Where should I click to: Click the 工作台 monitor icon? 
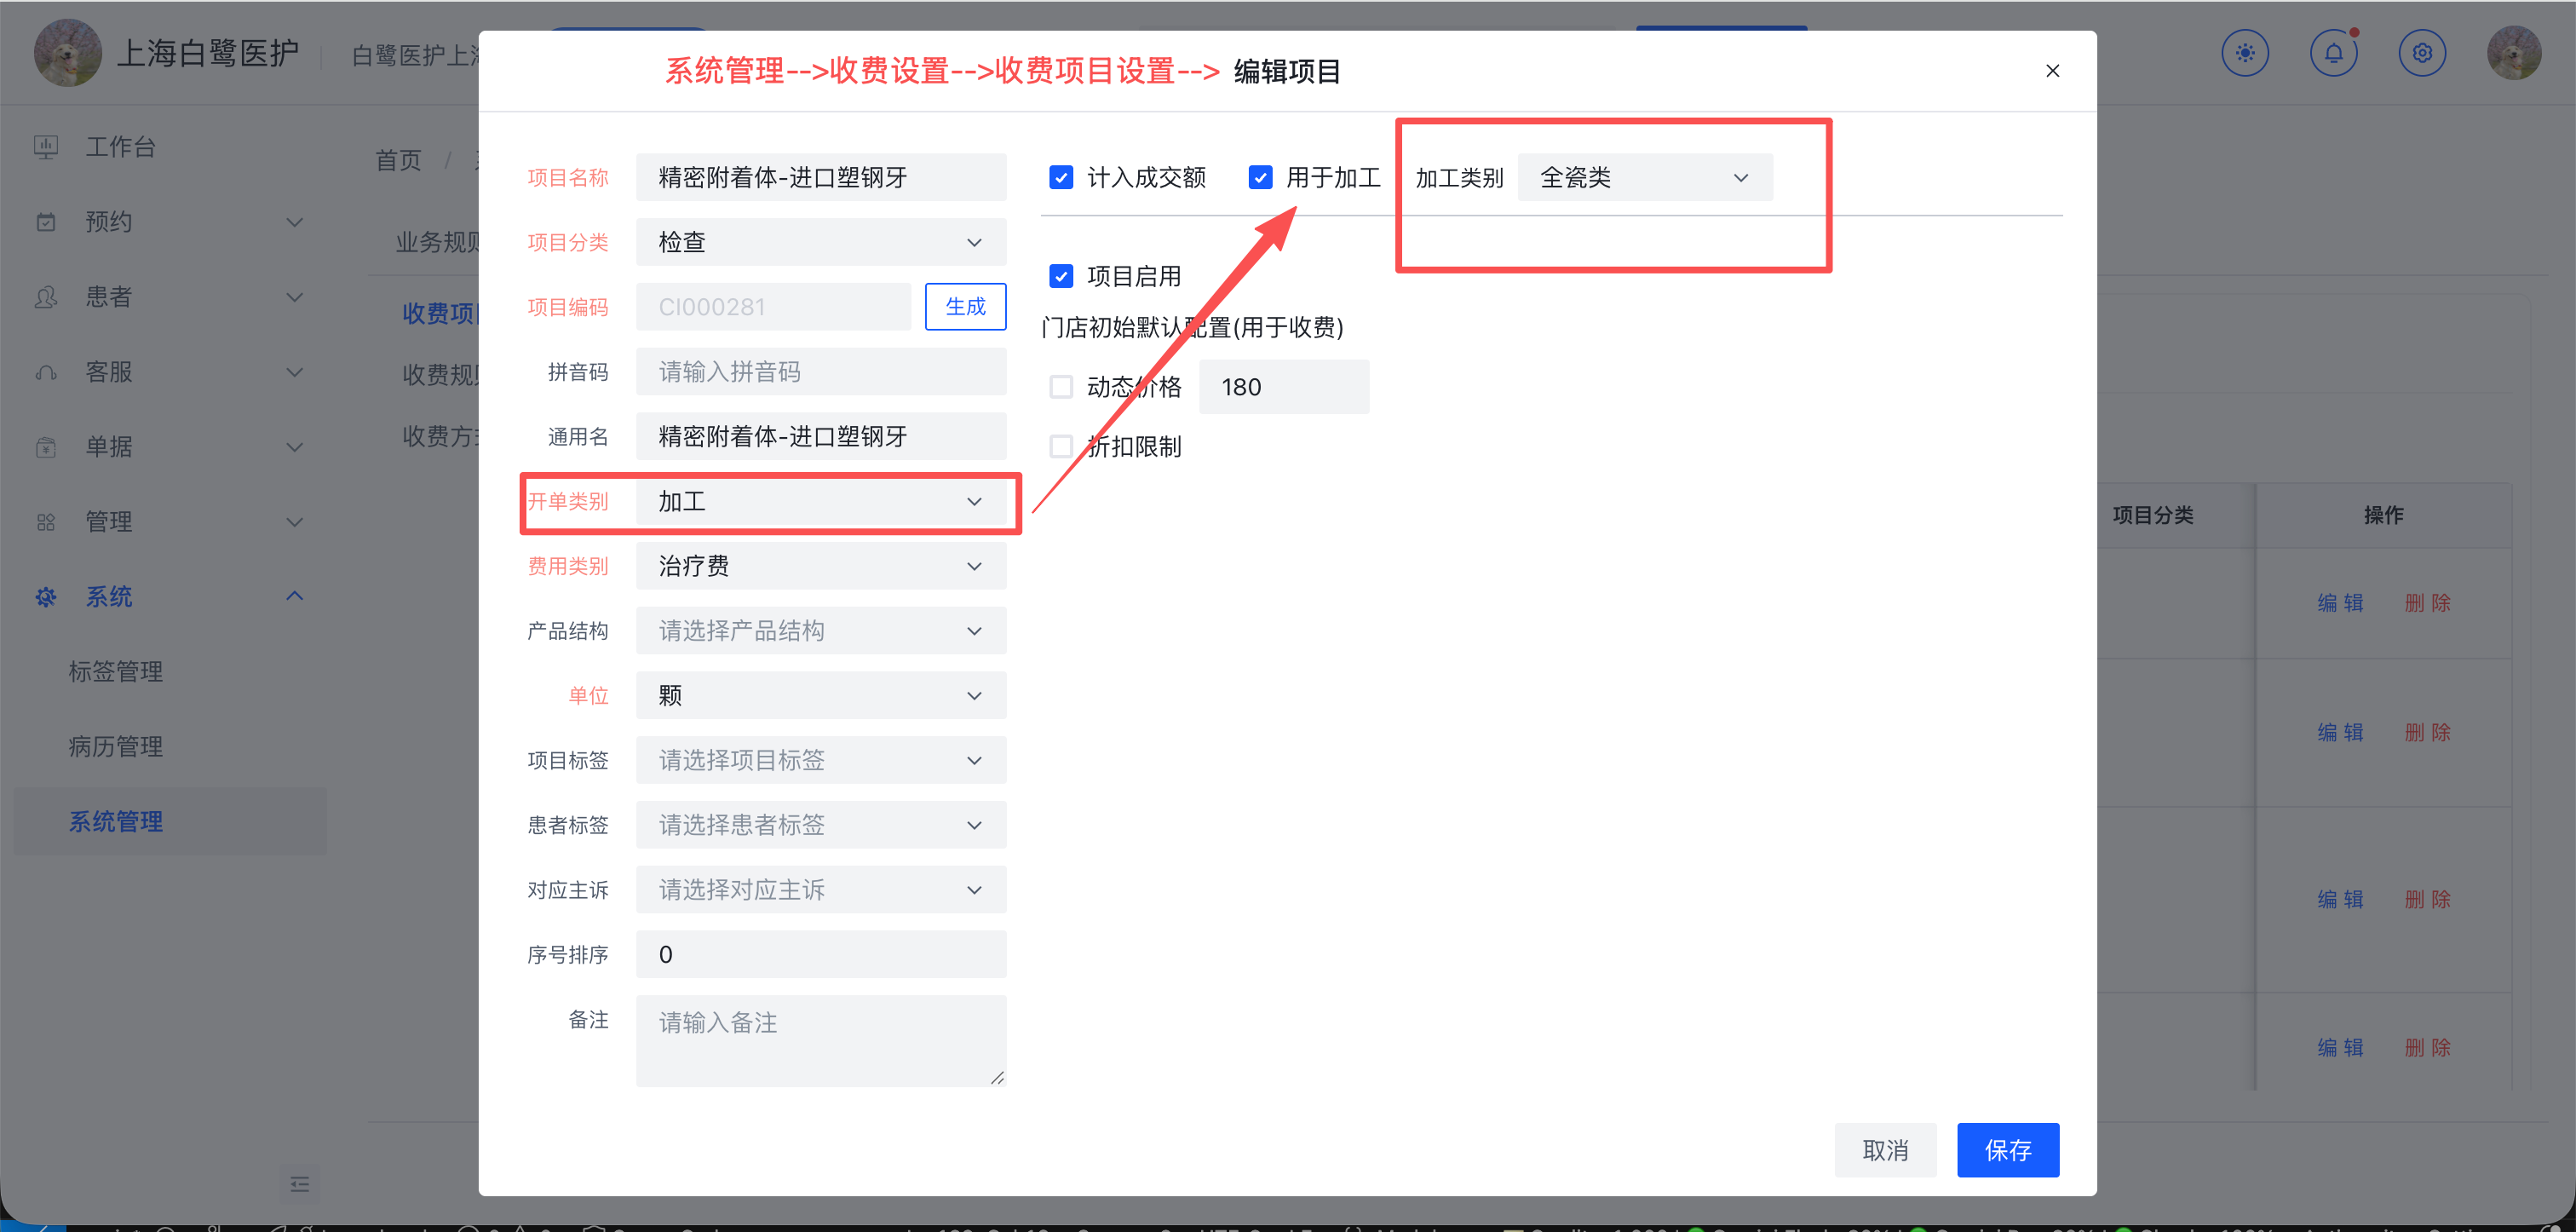(46, 147)
